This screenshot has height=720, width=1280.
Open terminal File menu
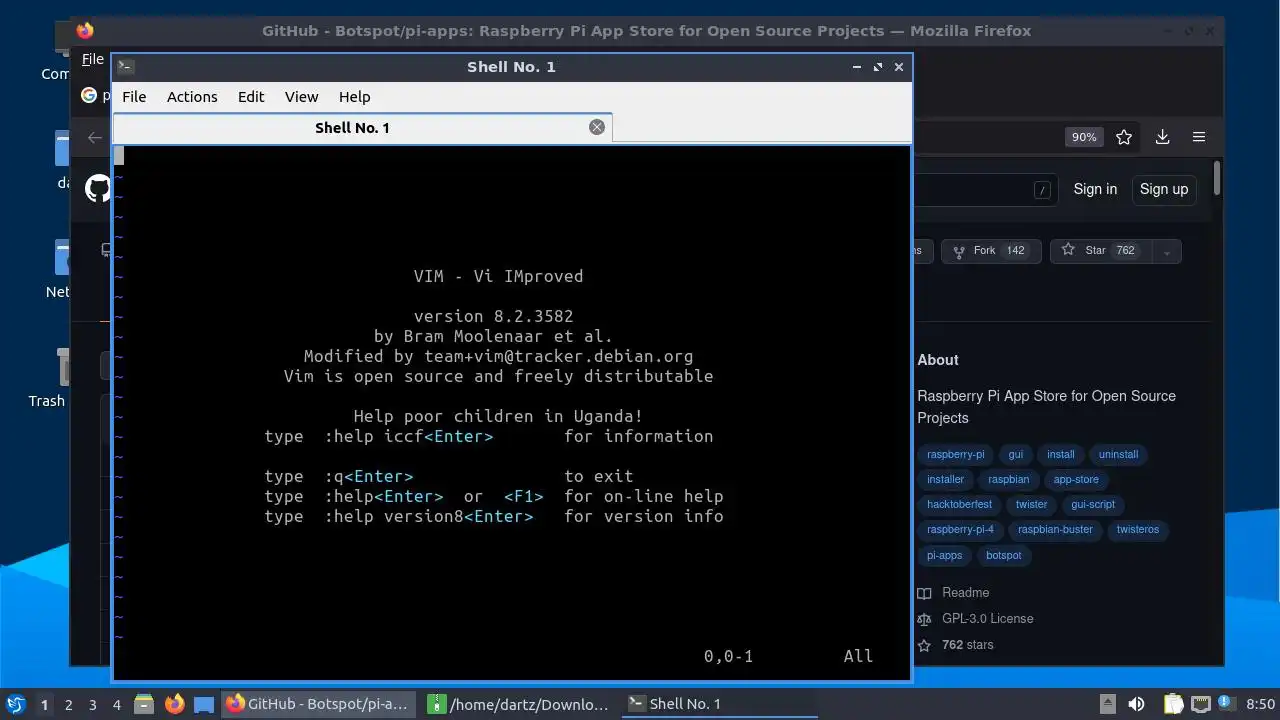tap(134, 97)
